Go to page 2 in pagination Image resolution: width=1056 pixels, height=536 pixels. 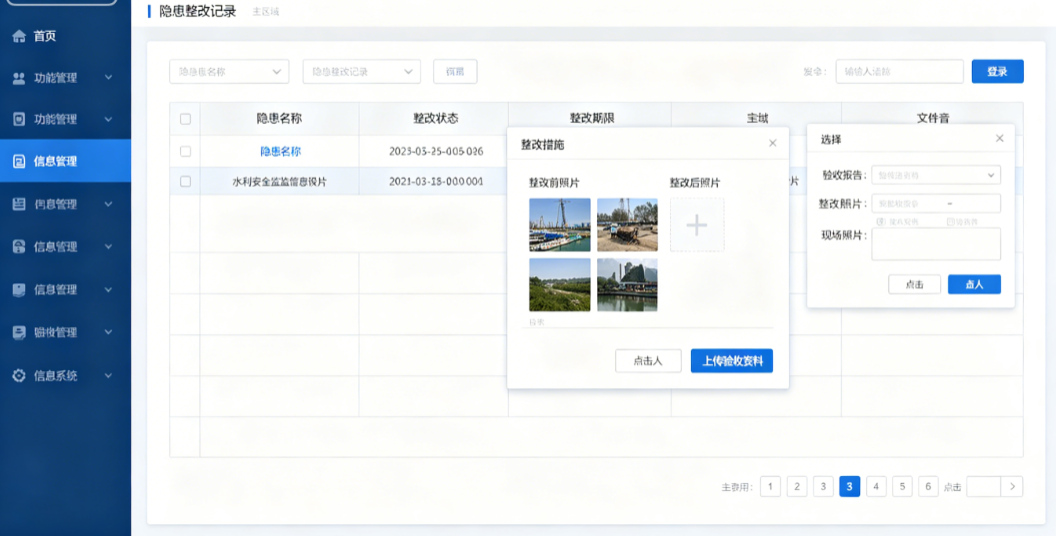coord(797,486)
